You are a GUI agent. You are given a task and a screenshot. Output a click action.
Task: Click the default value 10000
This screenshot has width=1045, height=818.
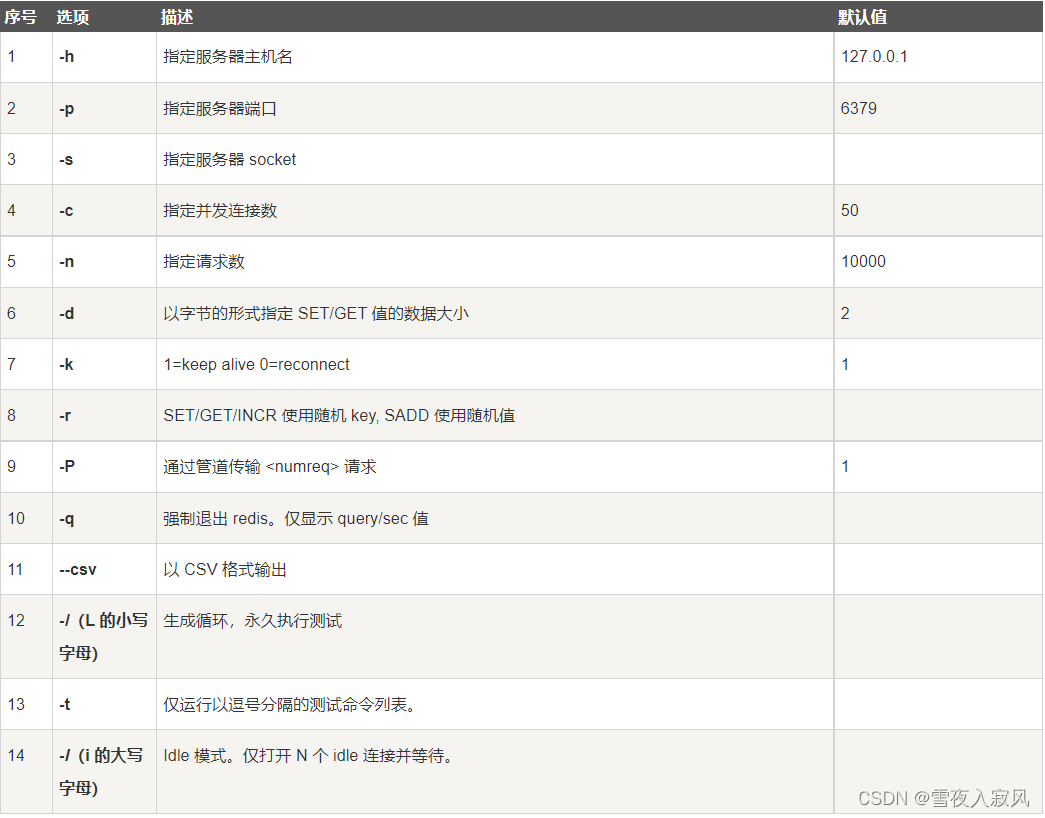[x=863, y=262]
